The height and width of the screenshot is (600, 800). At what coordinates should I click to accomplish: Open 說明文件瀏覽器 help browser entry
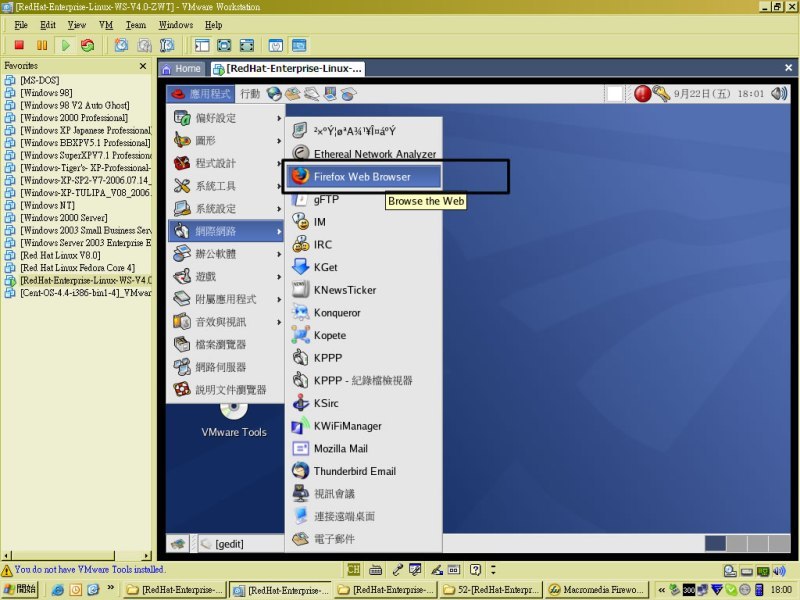point(226,389)
